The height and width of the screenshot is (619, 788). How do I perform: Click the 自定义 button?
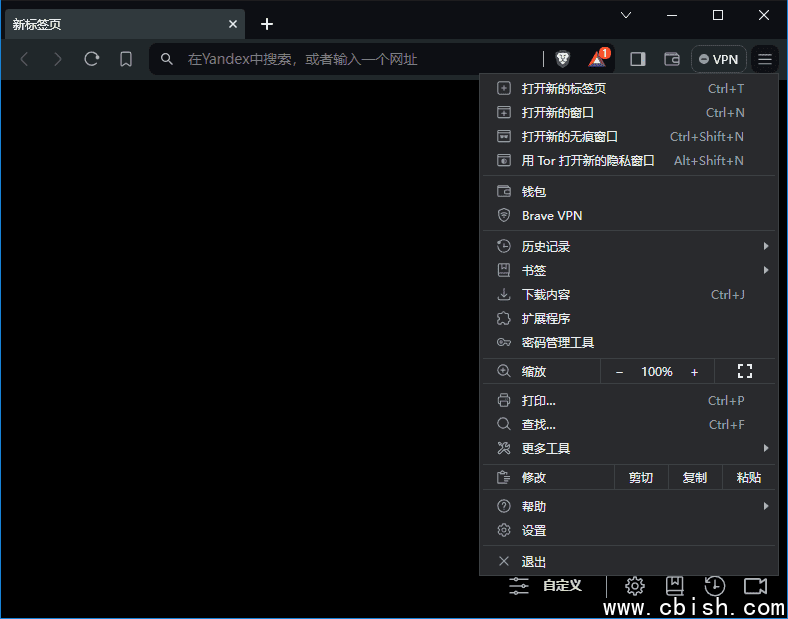(547, 586)
